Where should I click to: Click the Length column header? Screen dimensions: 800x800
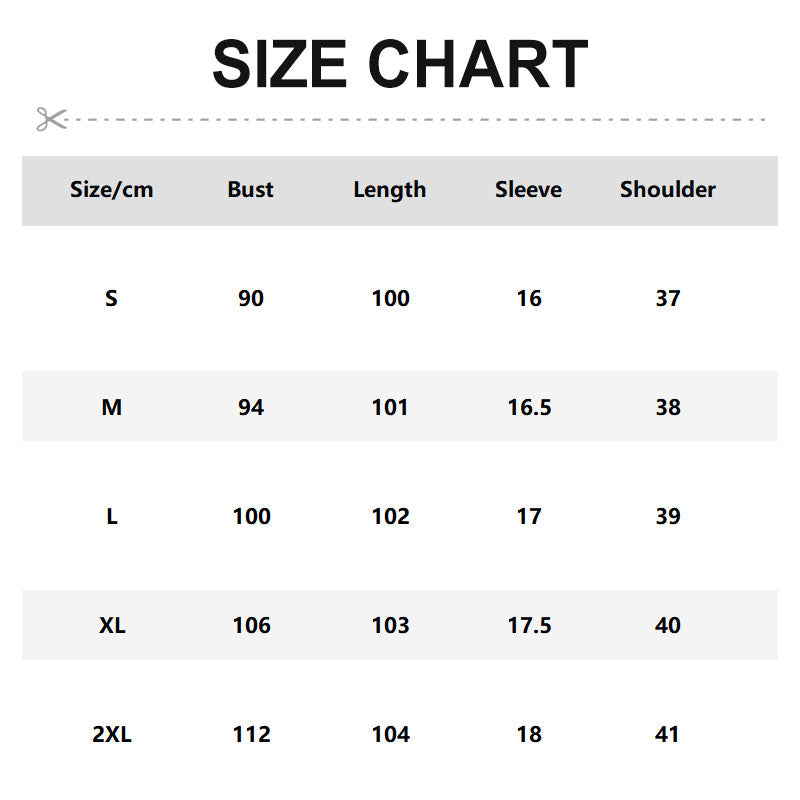click(x=390, y=190)
